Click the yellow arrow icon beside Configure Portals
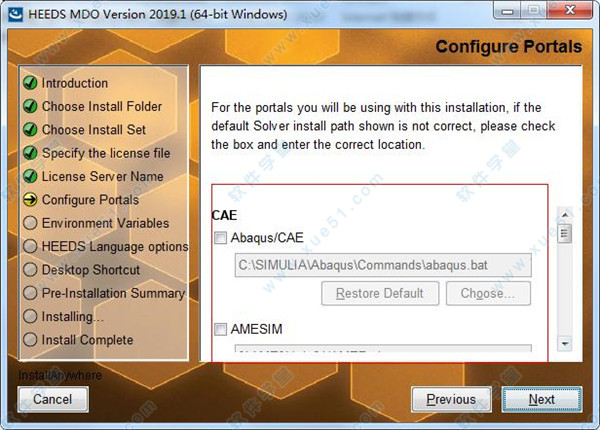 pos(30,200)
